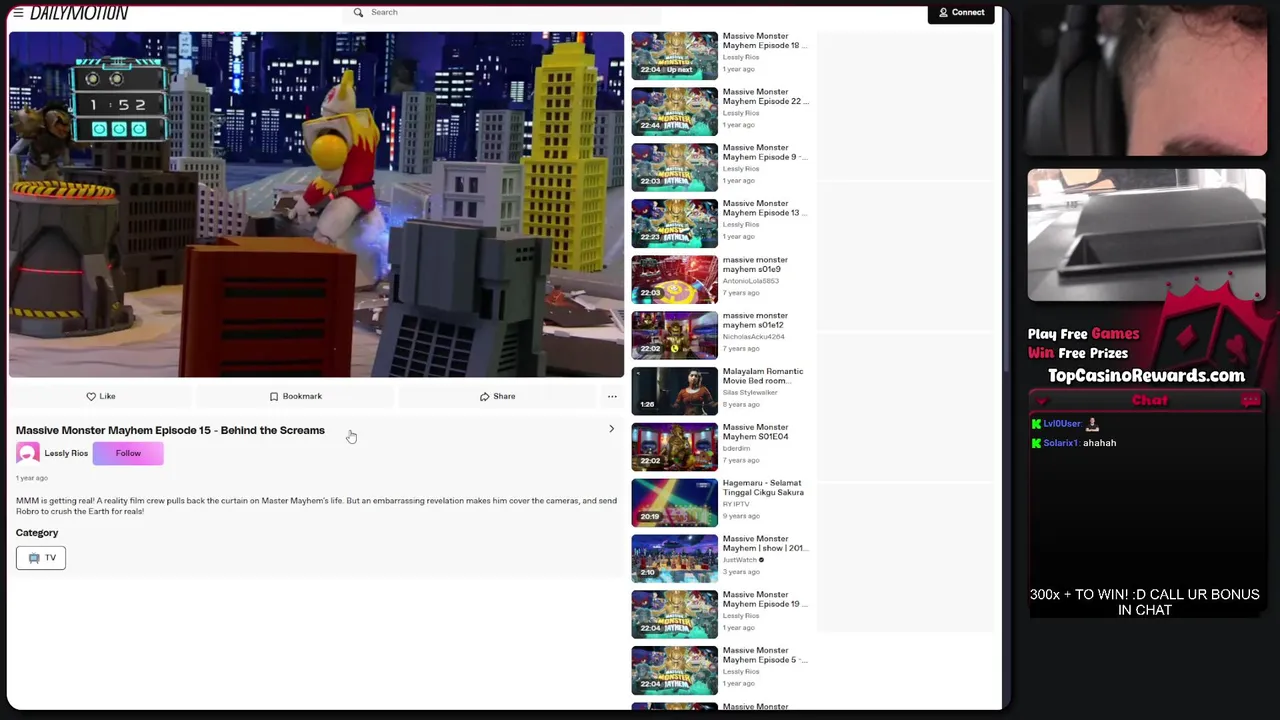Click the video title Behind the Screams
Screen dimensions: 1280x720
(x=170, y=430)
